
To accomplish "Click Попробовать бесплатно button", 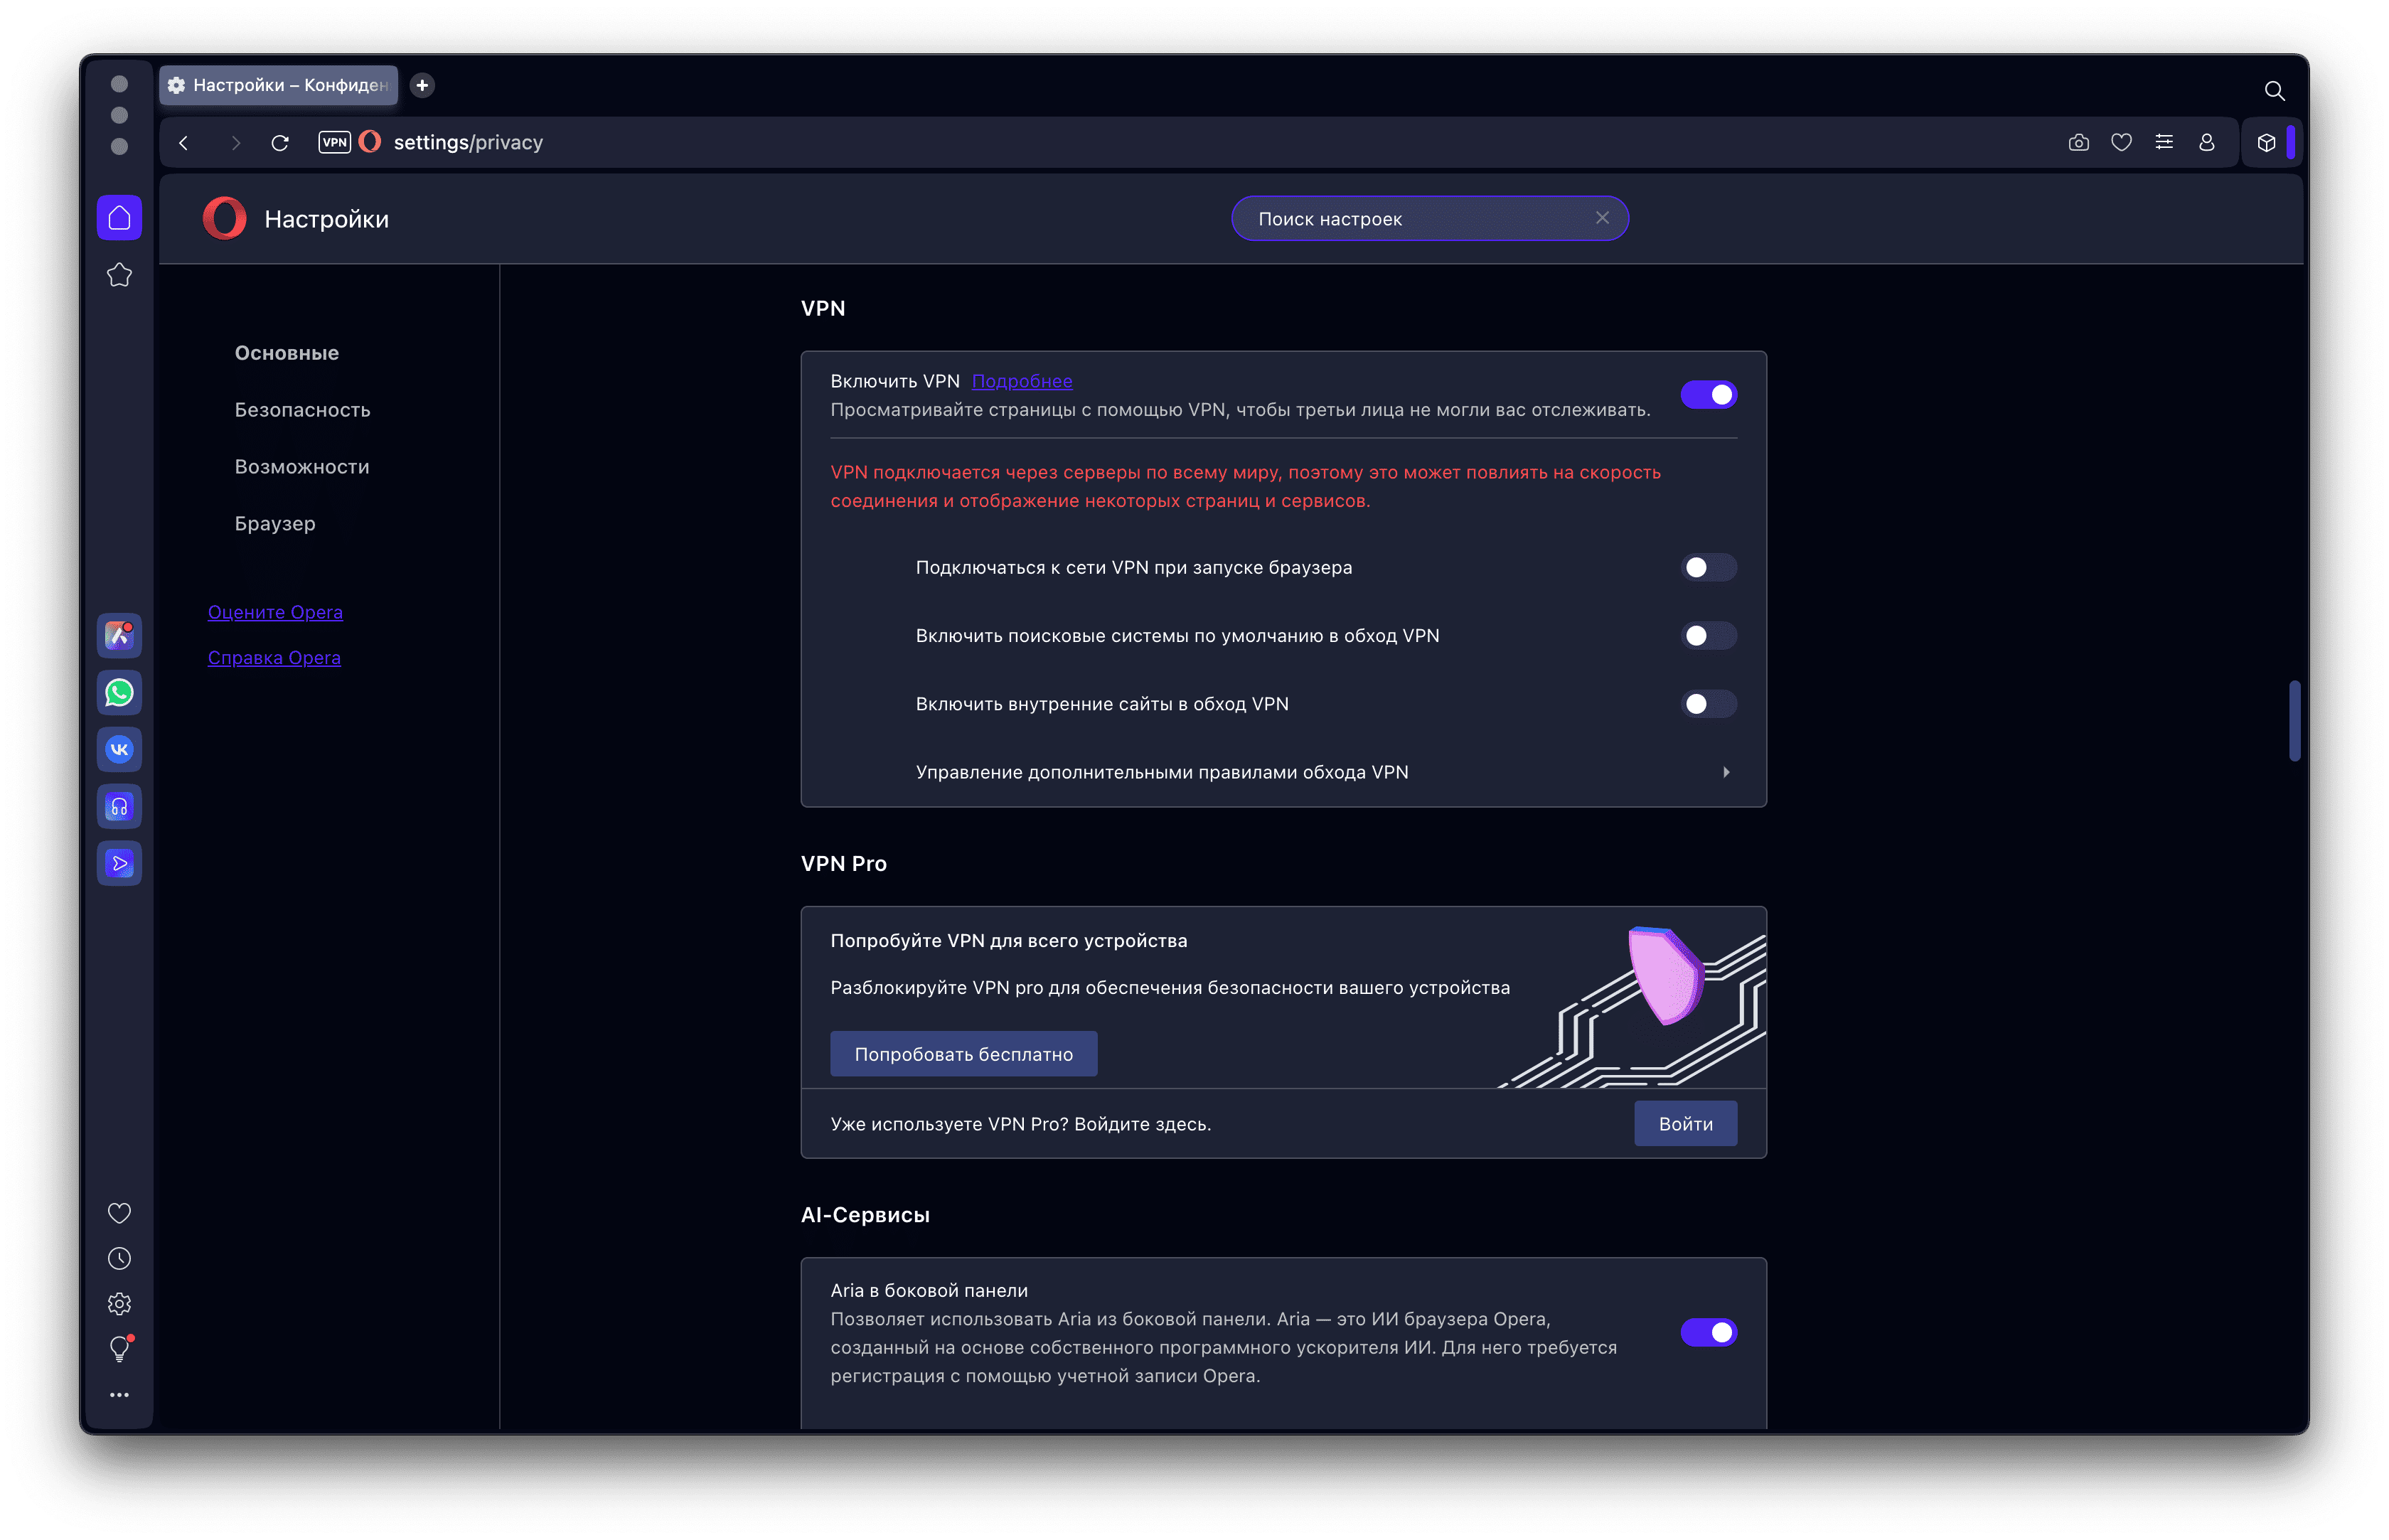I will coord(963,1054).
